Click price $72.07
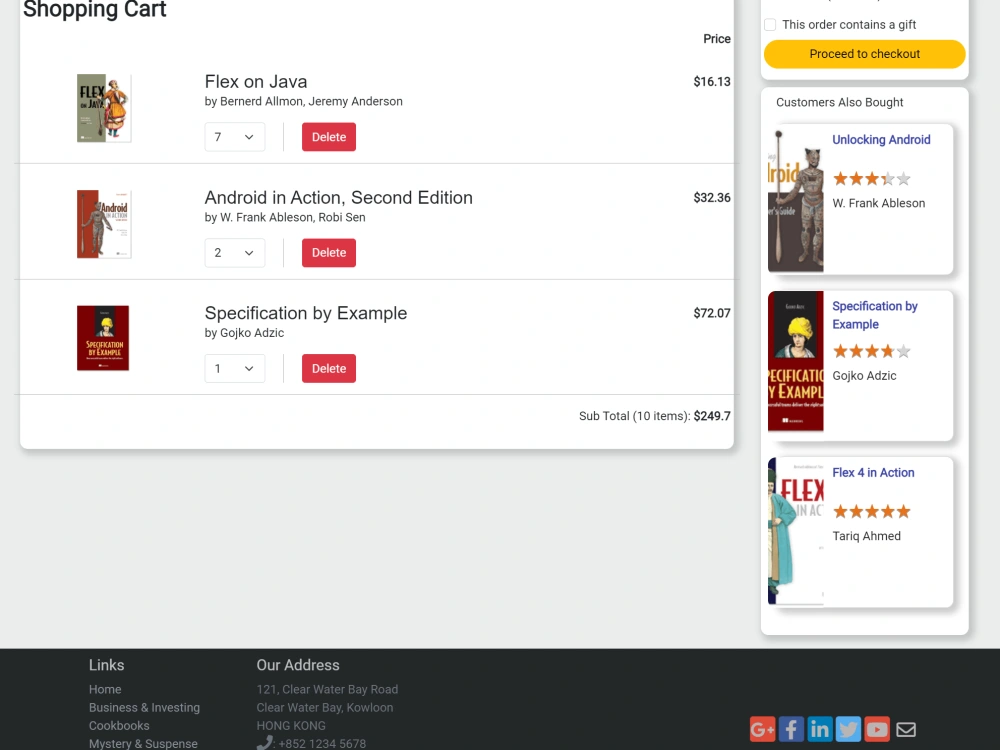This screenshot has height=750, width=1000. click(x=712, y=313)
